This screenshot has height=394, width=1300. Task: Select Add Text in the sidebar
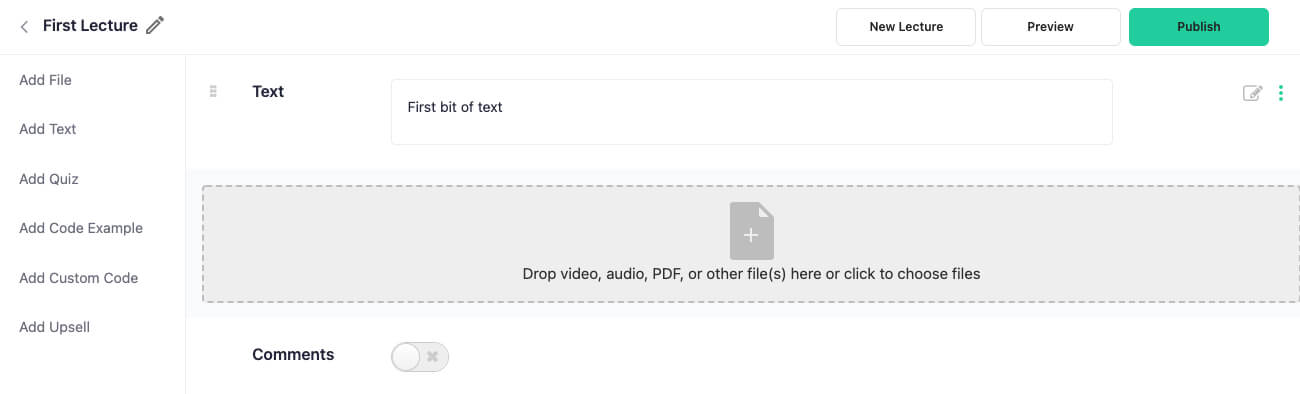point(48,129)
